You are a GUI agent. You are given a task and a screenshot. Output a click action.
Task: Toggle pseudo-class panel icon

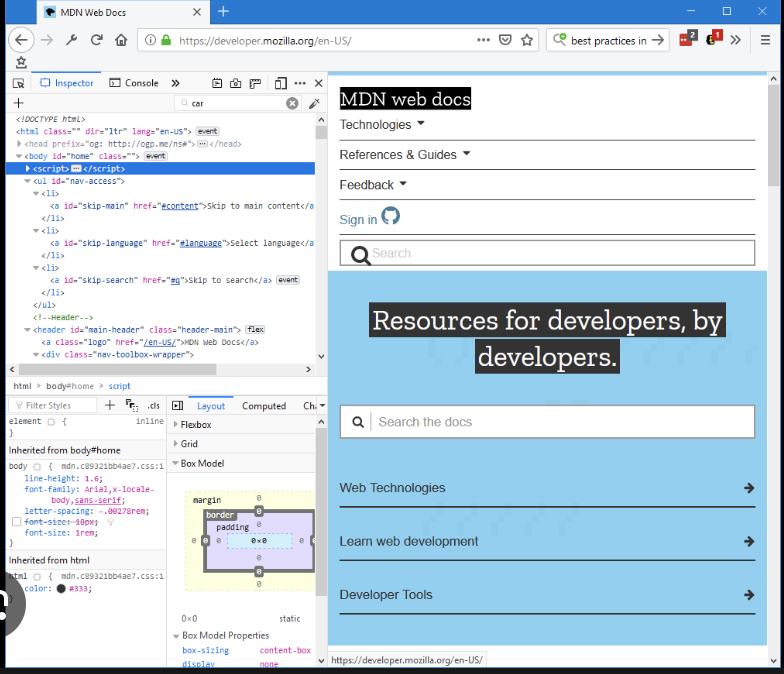(x=132, y=405)
